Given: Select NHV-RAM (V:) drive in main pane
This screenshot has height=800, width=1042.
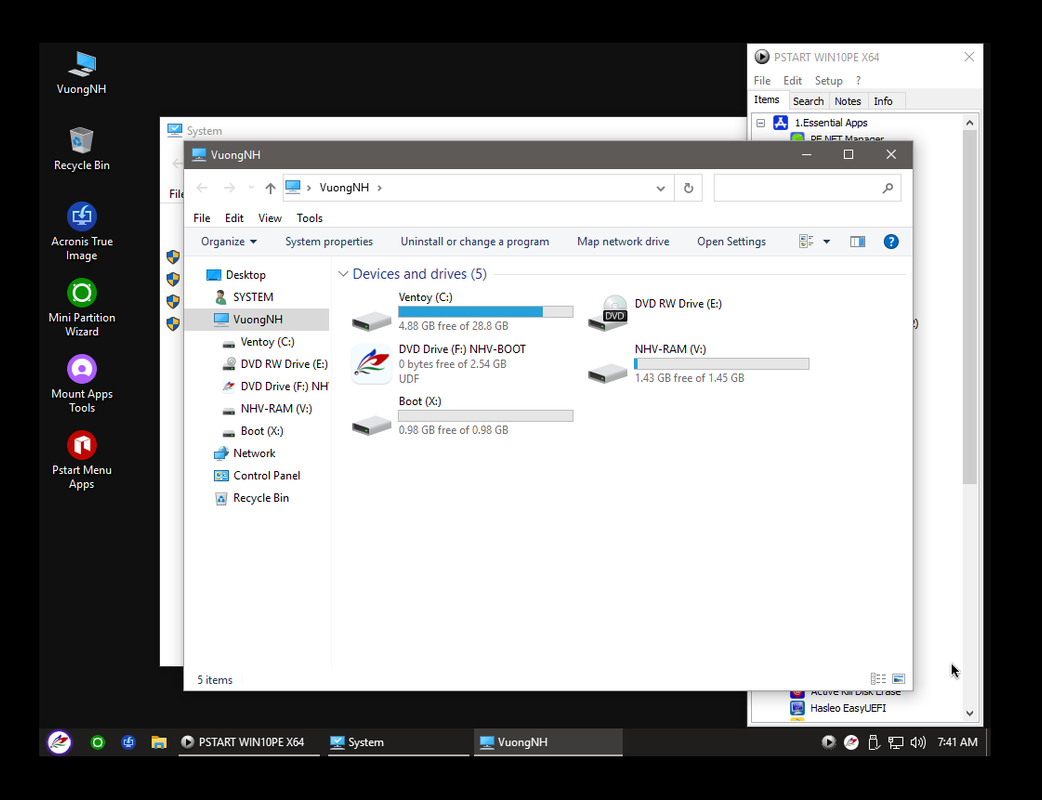Looking at the screenshot, I should 698,363.
